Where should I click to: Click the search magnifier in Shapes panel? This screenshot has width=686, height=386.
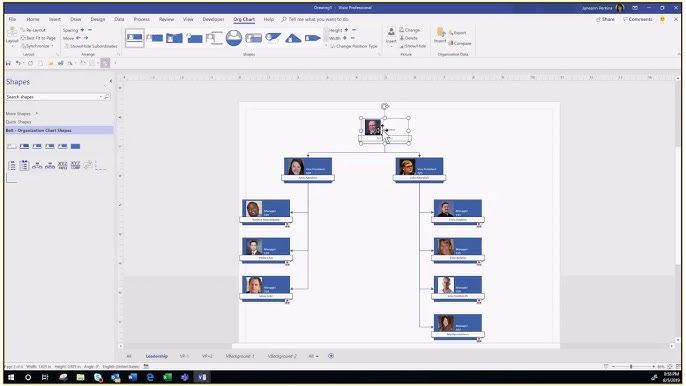(106, 97)
